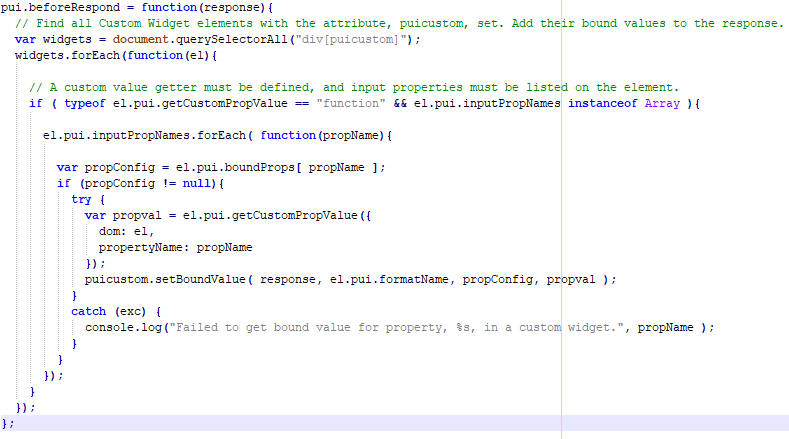
Task: Click the 'typeof' keyword in the if condition
Action: [x=85, y=104]
